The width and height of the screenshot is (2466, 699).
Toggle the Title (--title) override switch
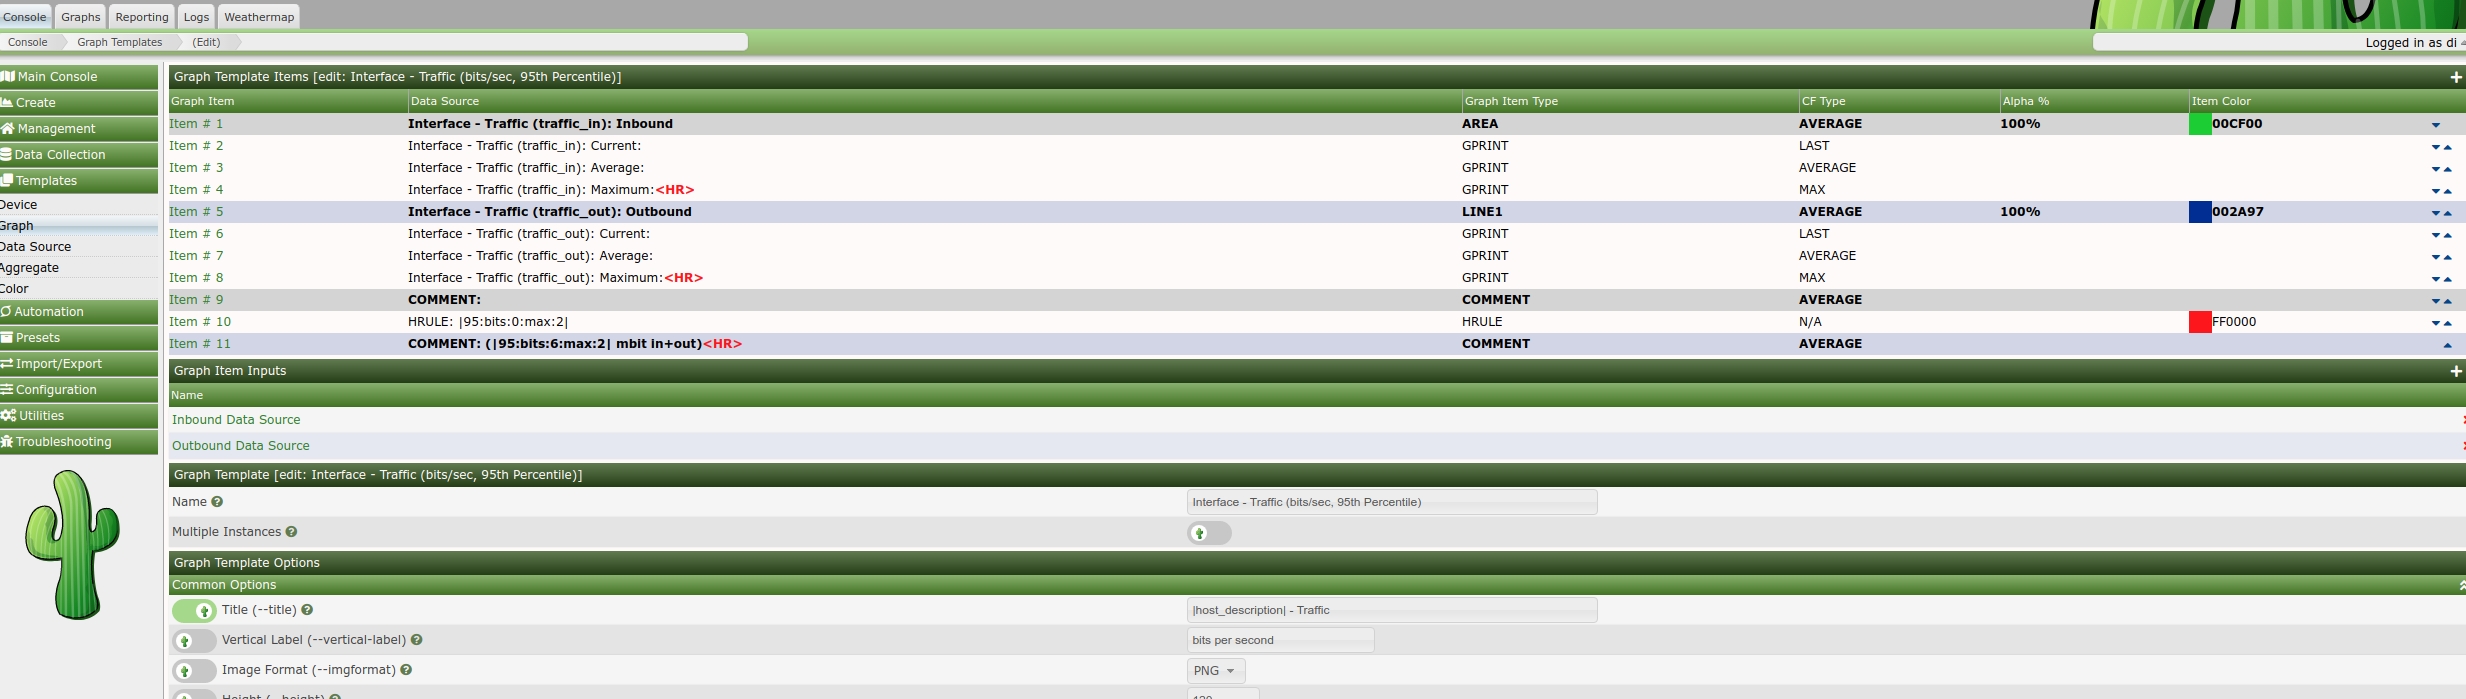(x=194, y=611)
